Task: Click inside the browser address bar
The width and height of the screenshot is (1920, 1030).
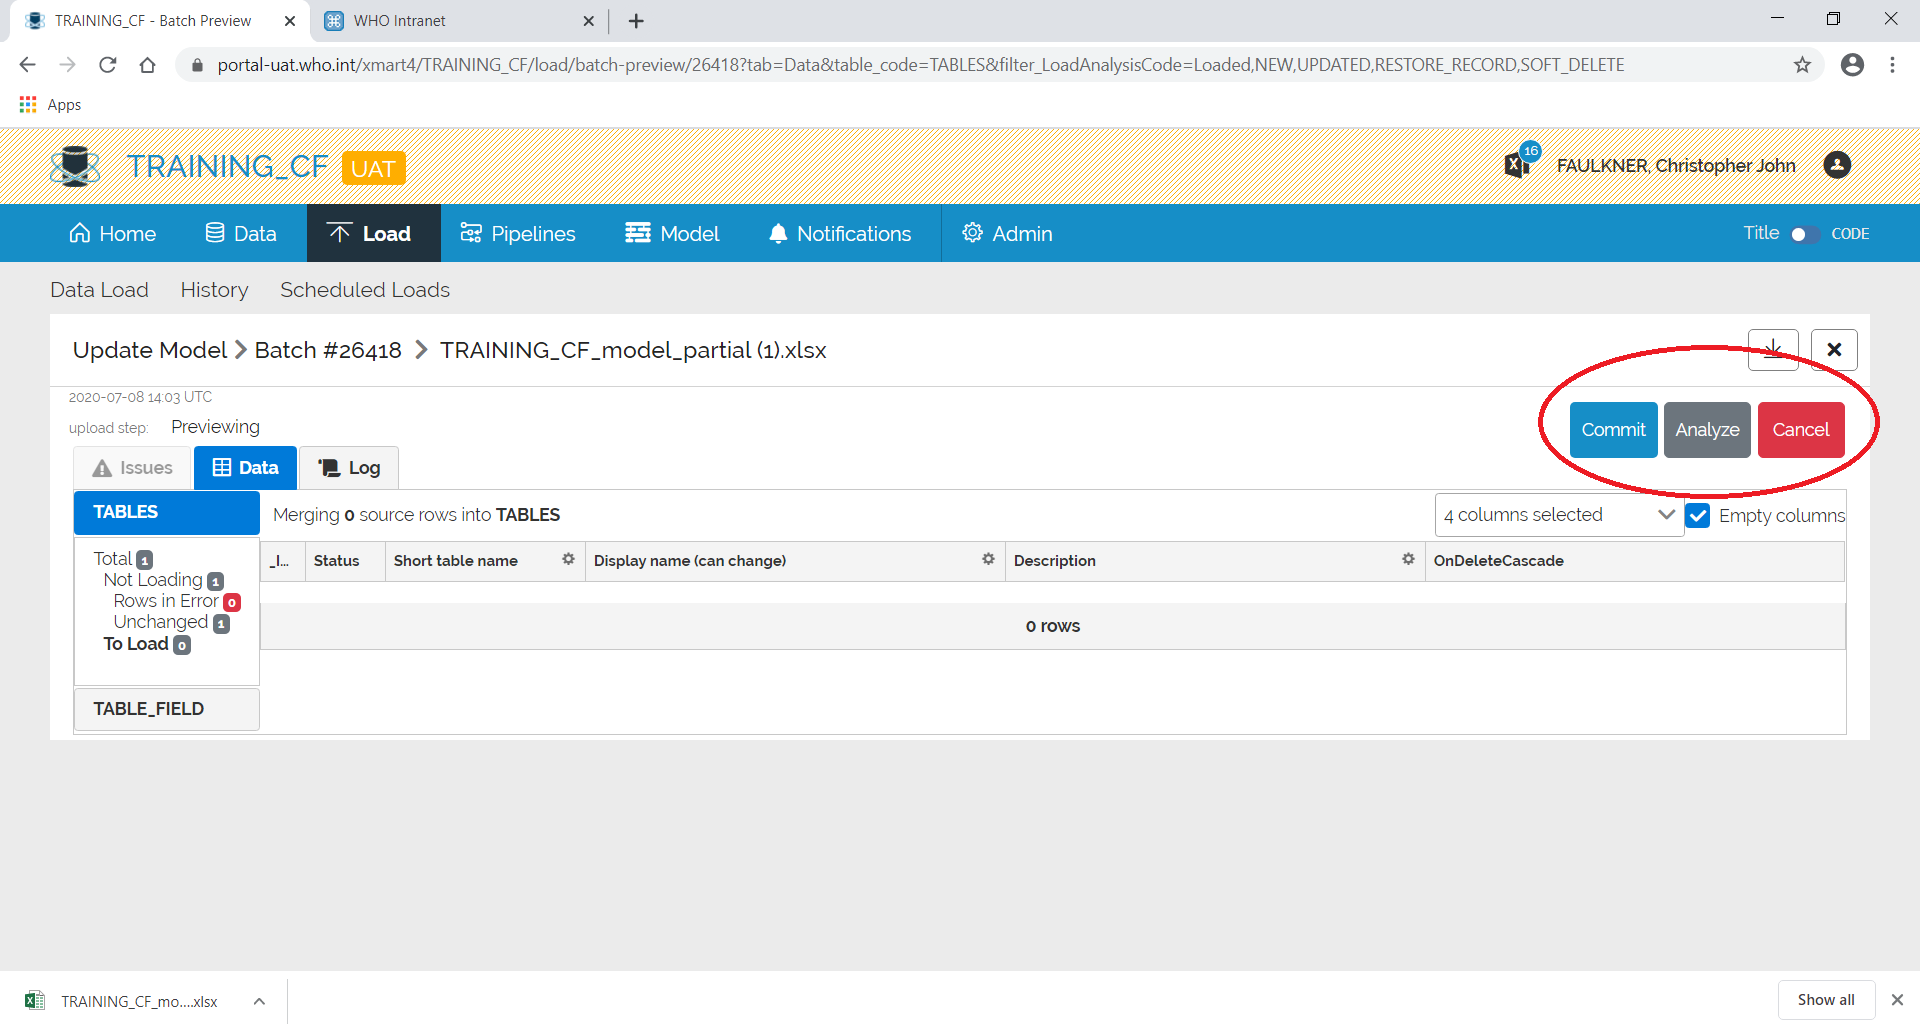Action: 900,64
